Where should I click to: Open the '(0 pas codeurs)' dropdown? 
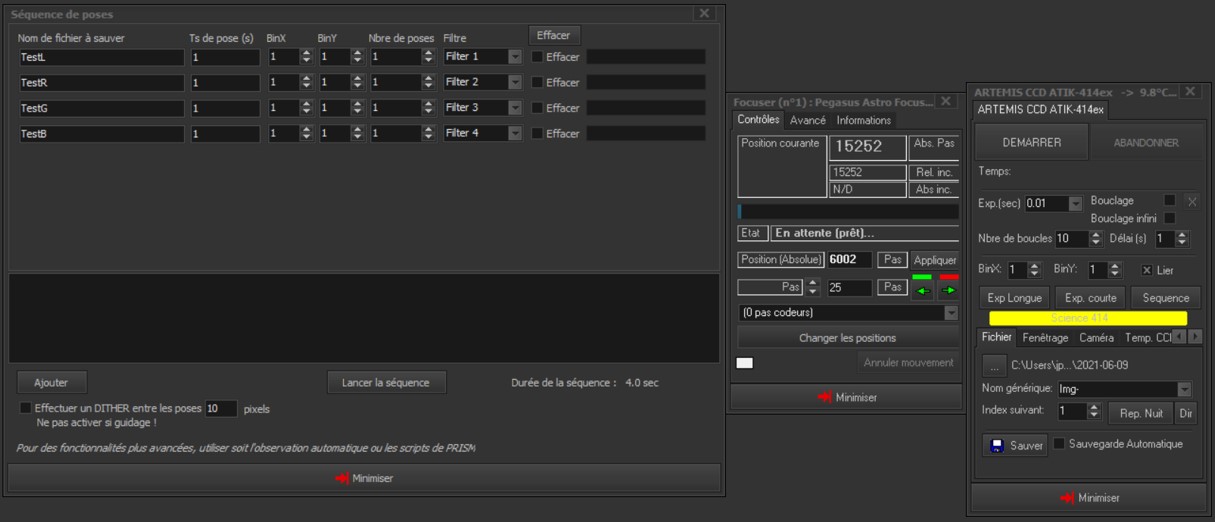pyautogui.click(x=950, y=313)
